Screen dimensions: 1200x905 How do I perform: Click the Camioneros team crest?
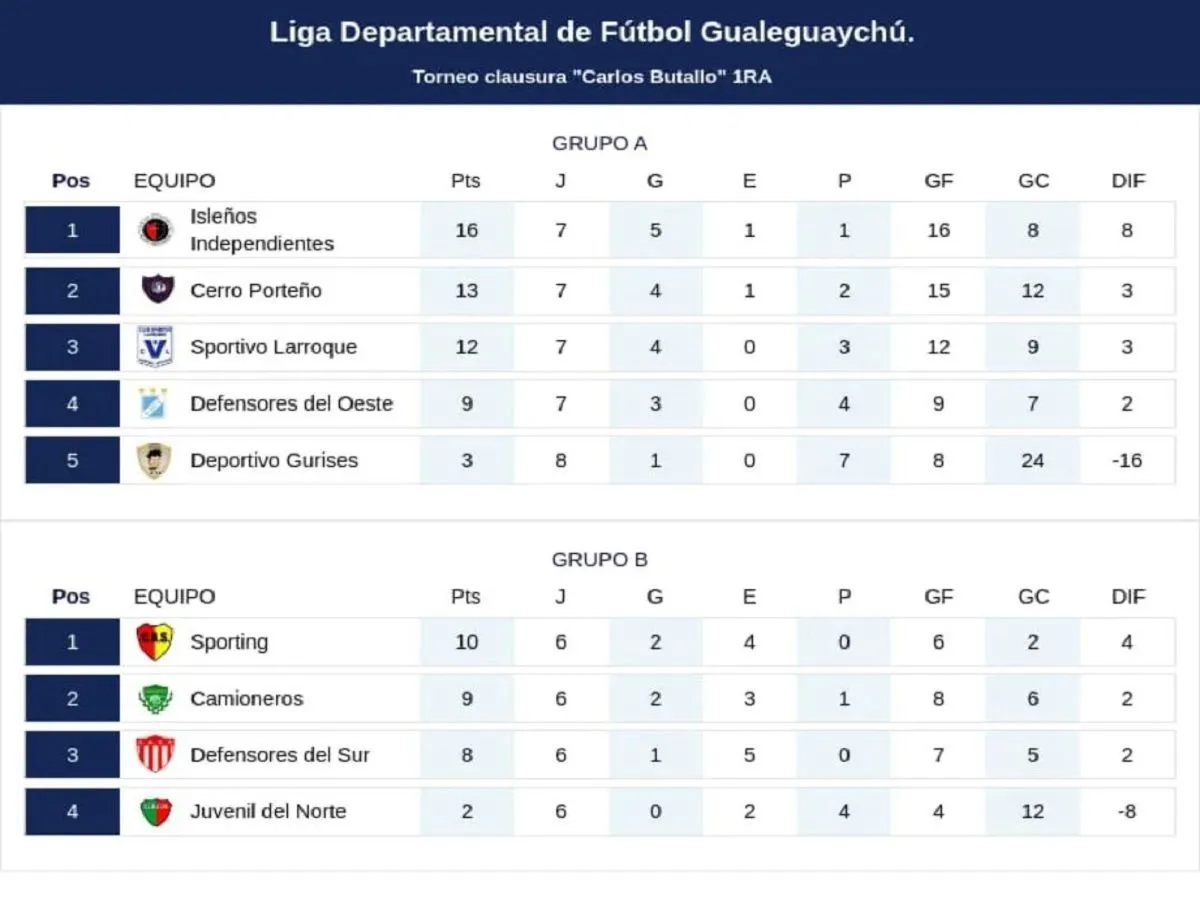[155, 699]
